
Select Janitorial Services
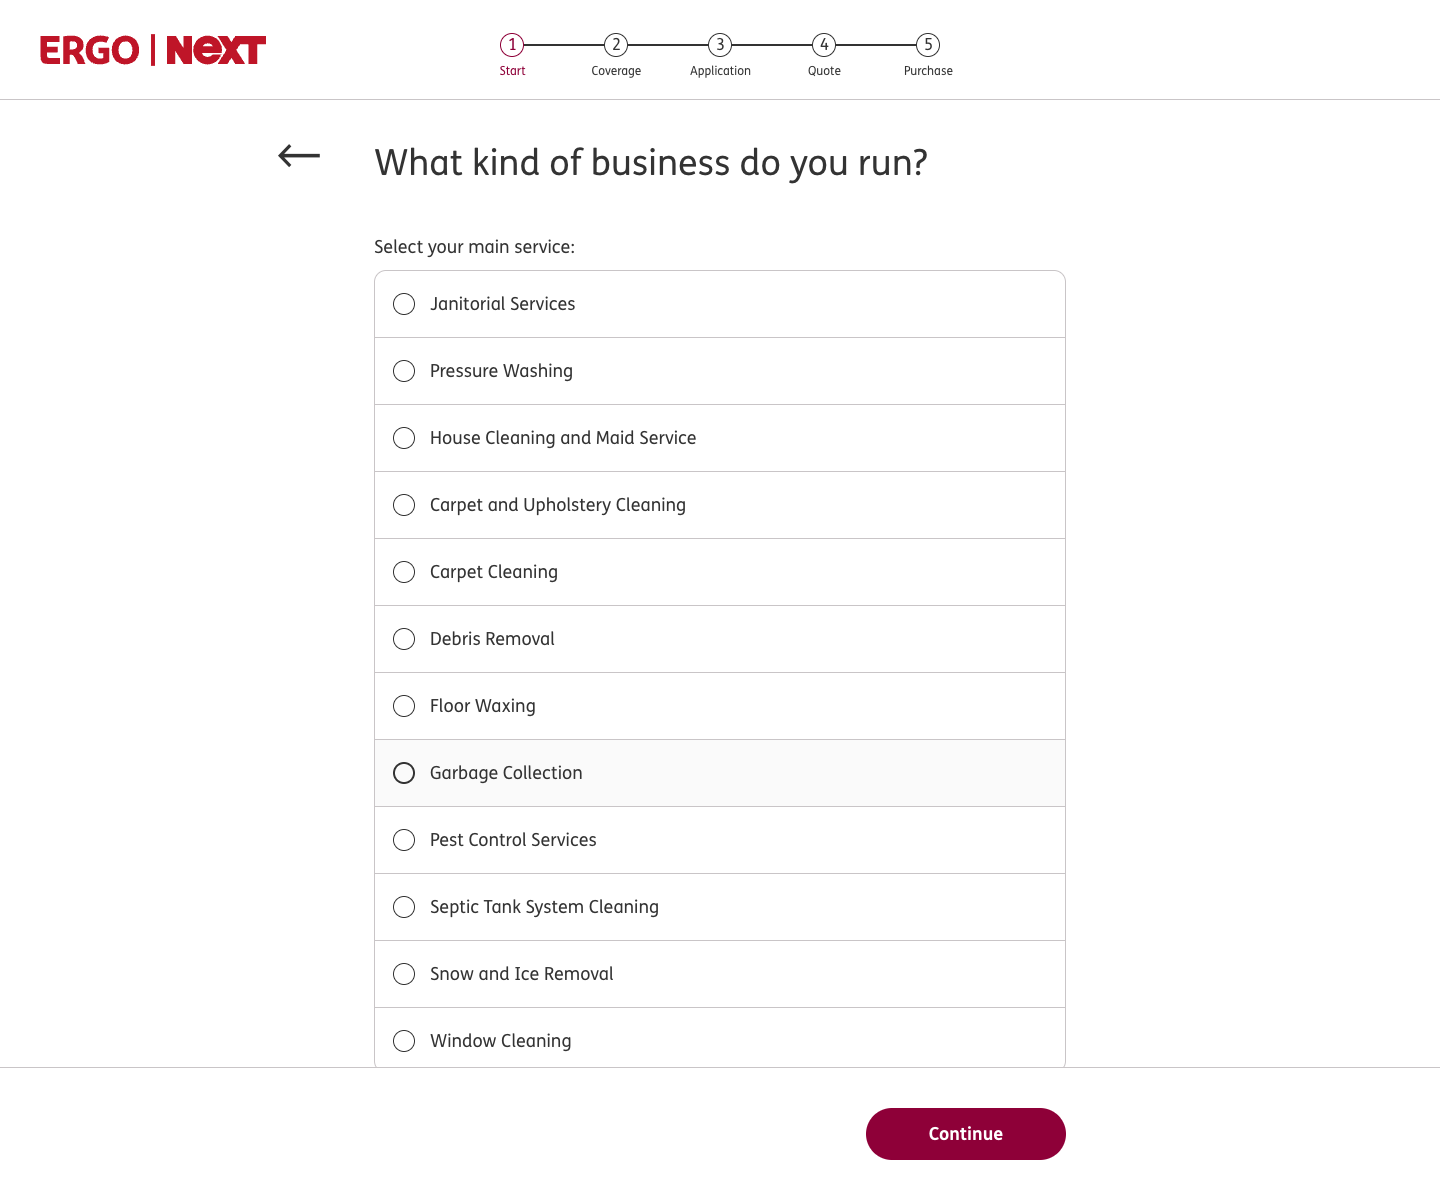click(x=404, y=304)
